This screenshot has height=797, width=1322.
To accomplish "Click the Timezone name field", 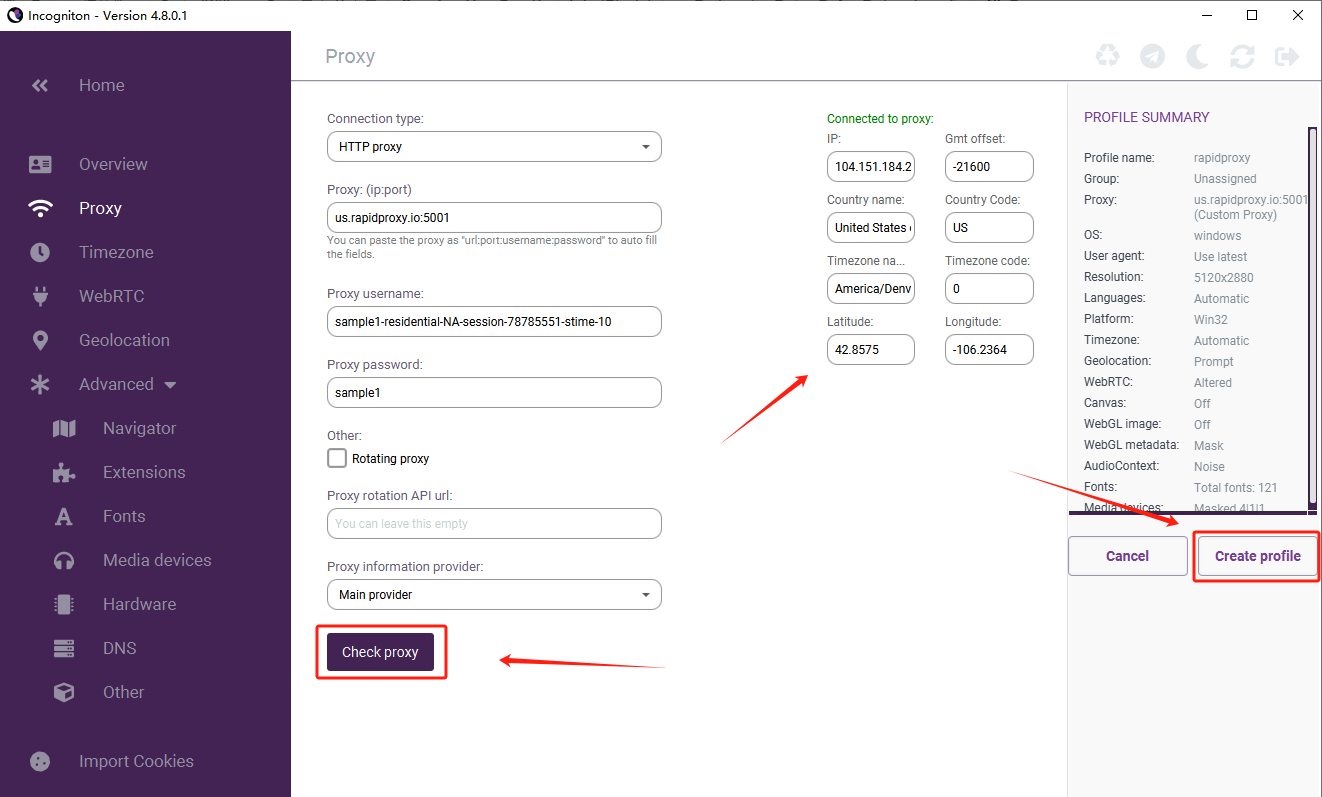I will point(871,288).
